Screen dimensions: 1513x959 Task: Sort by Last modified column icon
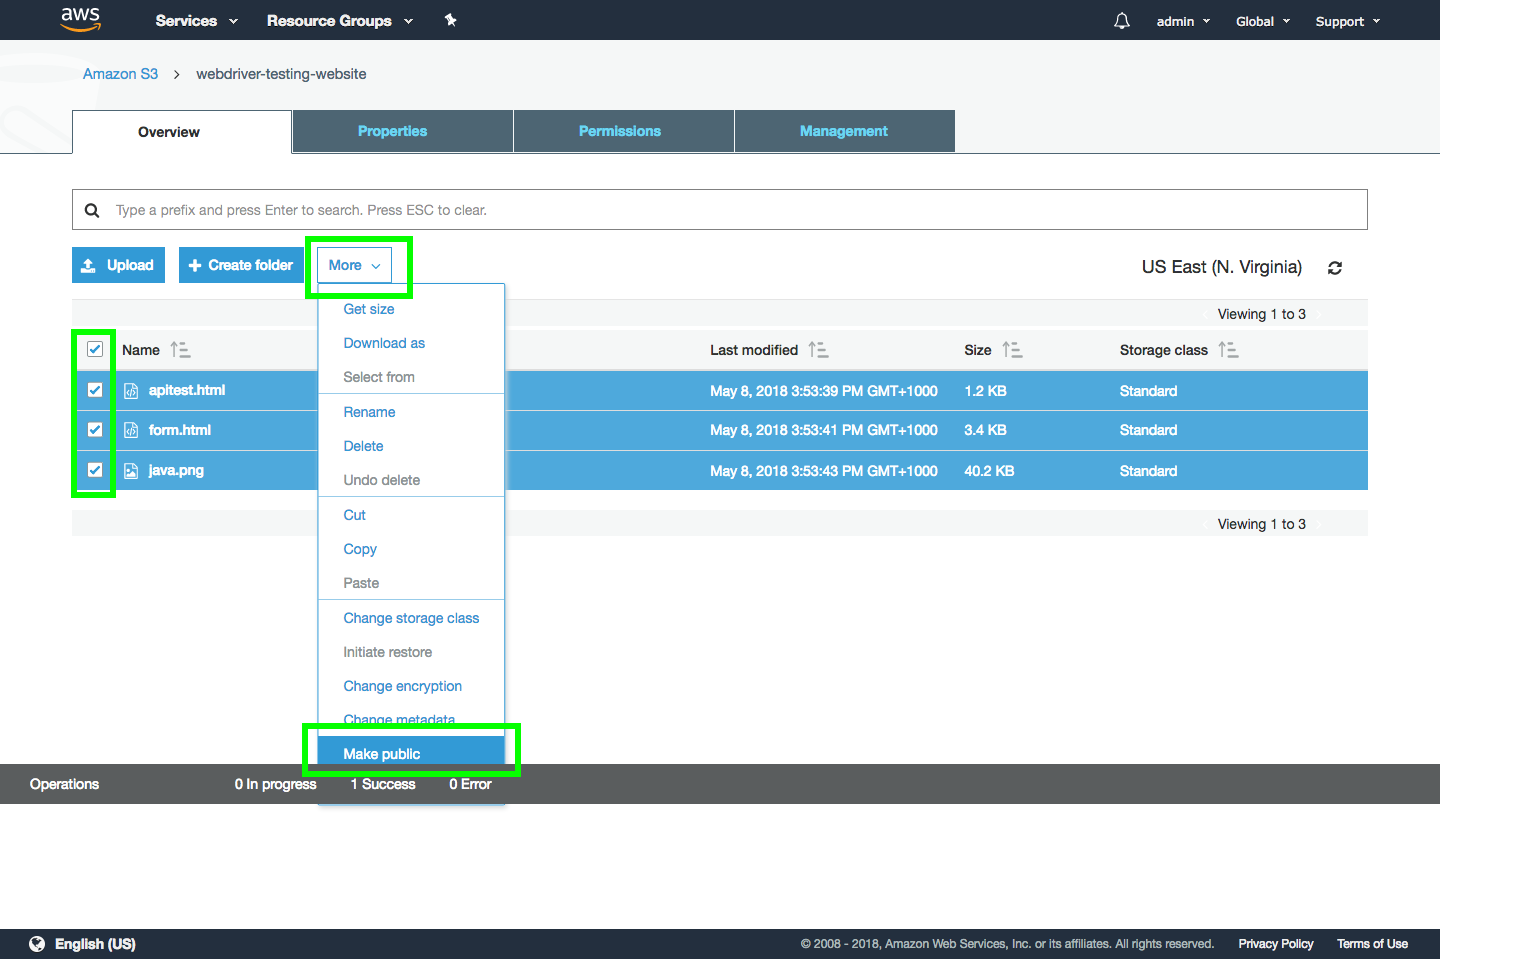click(x=818, y=350)
